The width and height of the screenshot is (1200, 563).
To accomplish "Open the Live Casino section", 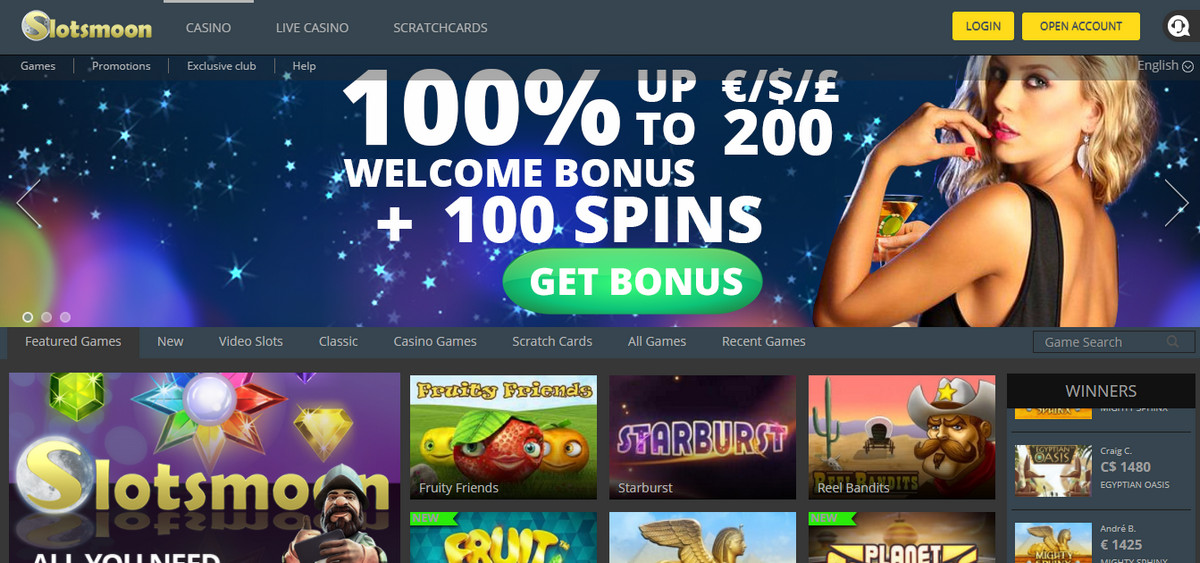I will click(x=312, y=27).
